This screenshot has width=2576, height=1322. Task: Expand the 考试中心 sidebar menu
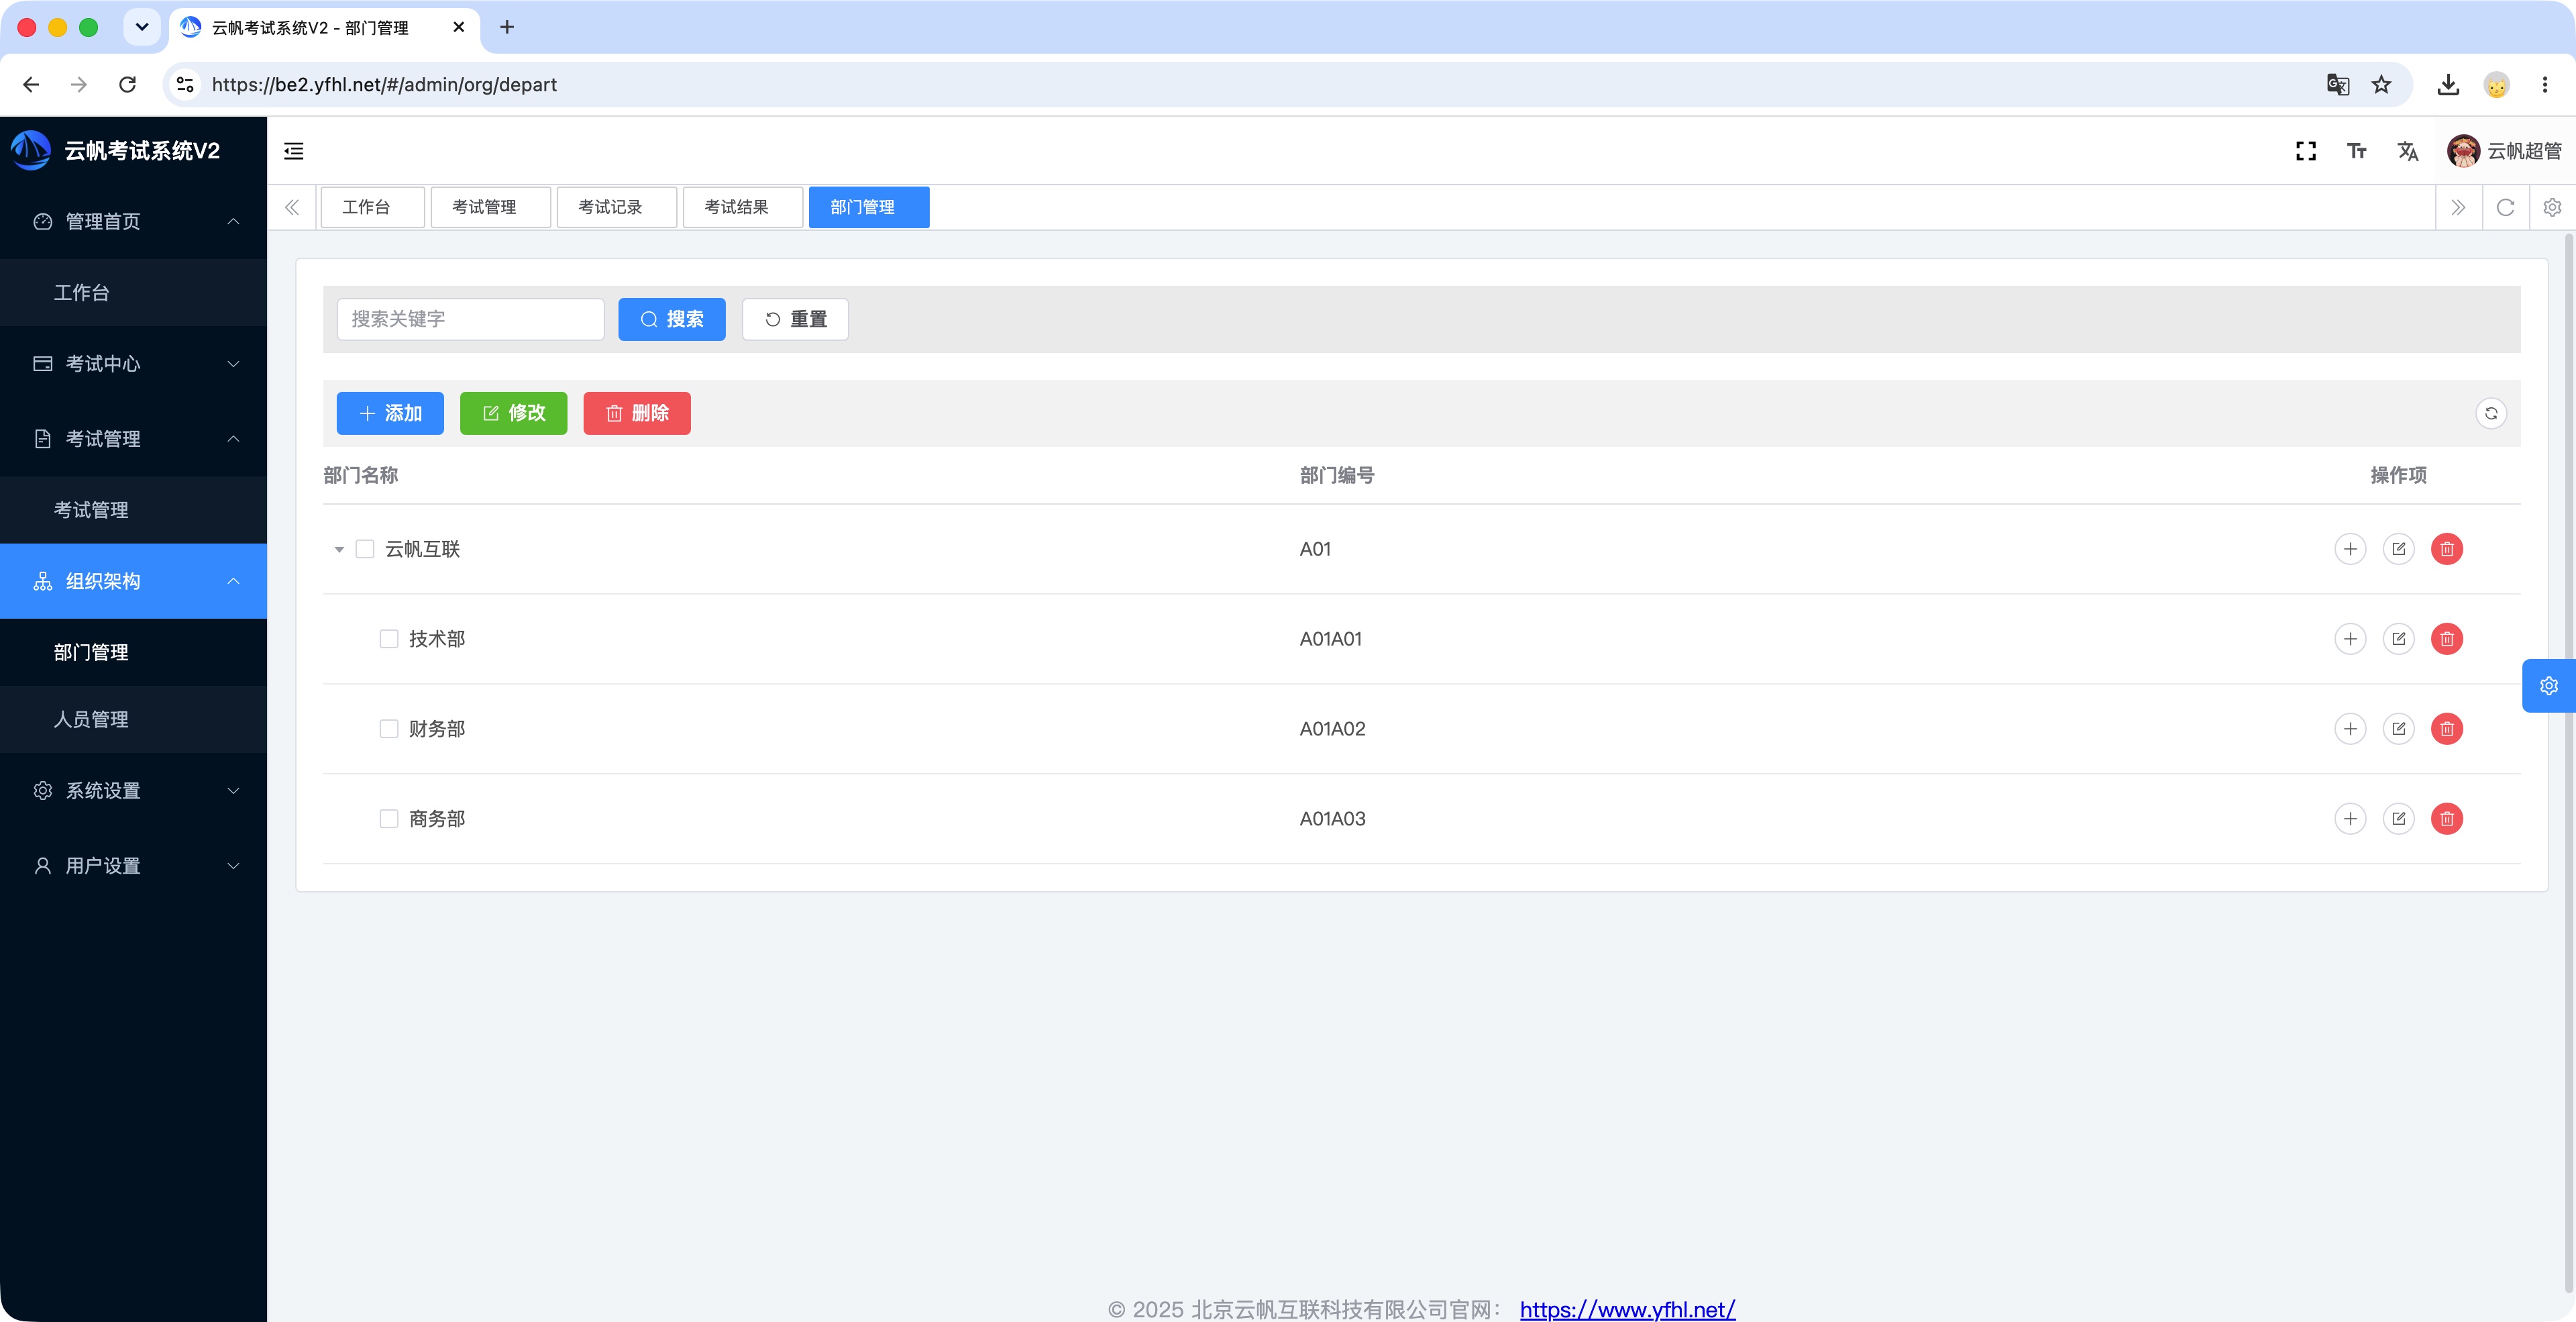click(x=133, y=364)
